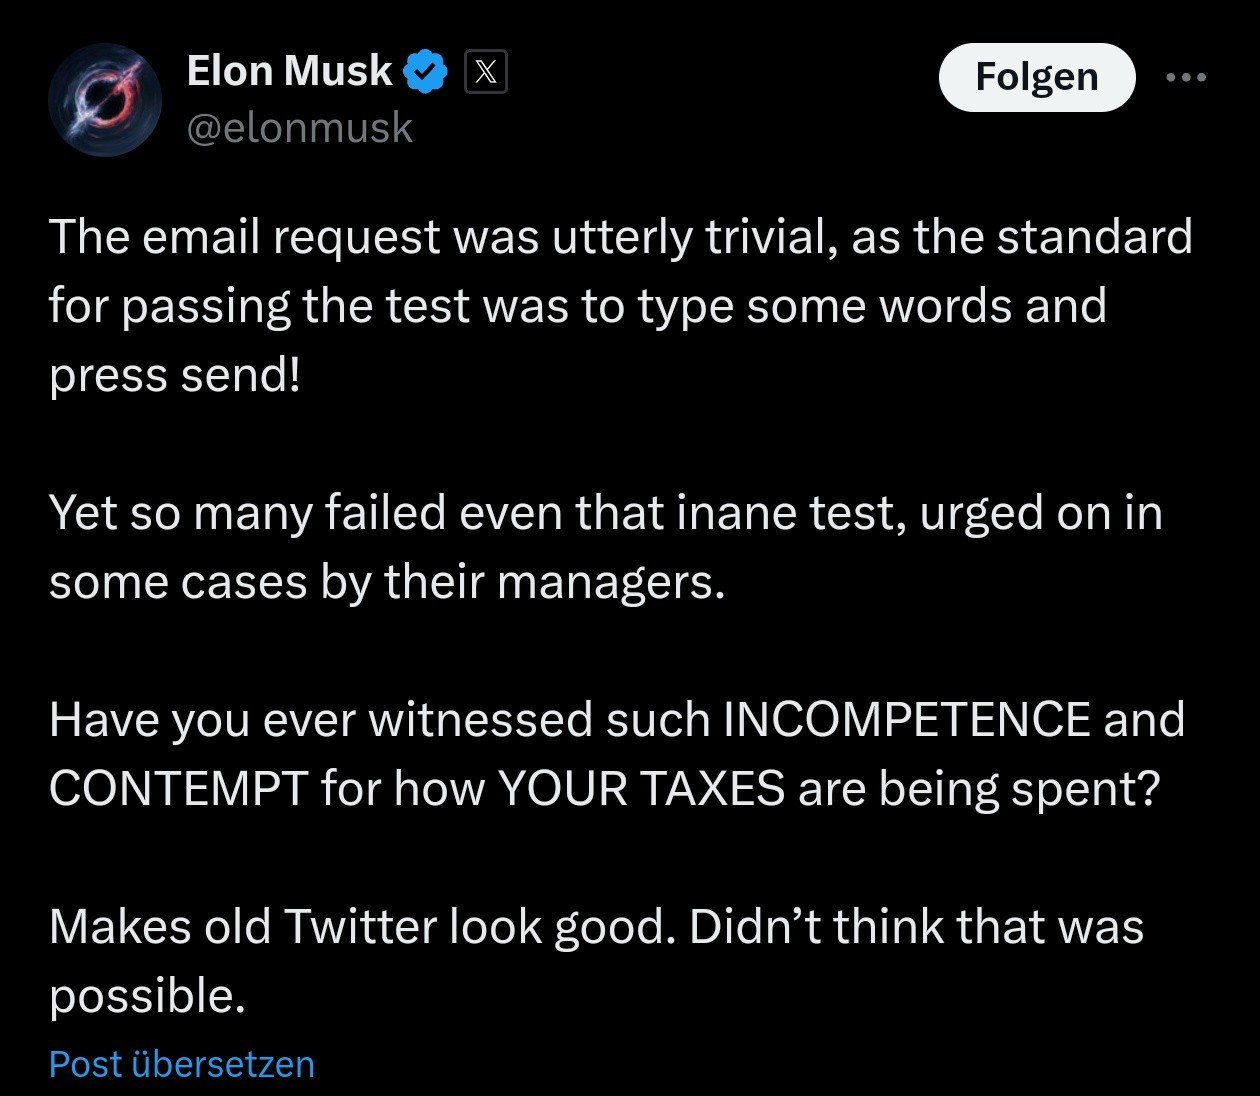This screenshot has width=1260, height=1096.
Task: Click the @elonmusk handle
Action: (x=299, y=128)
